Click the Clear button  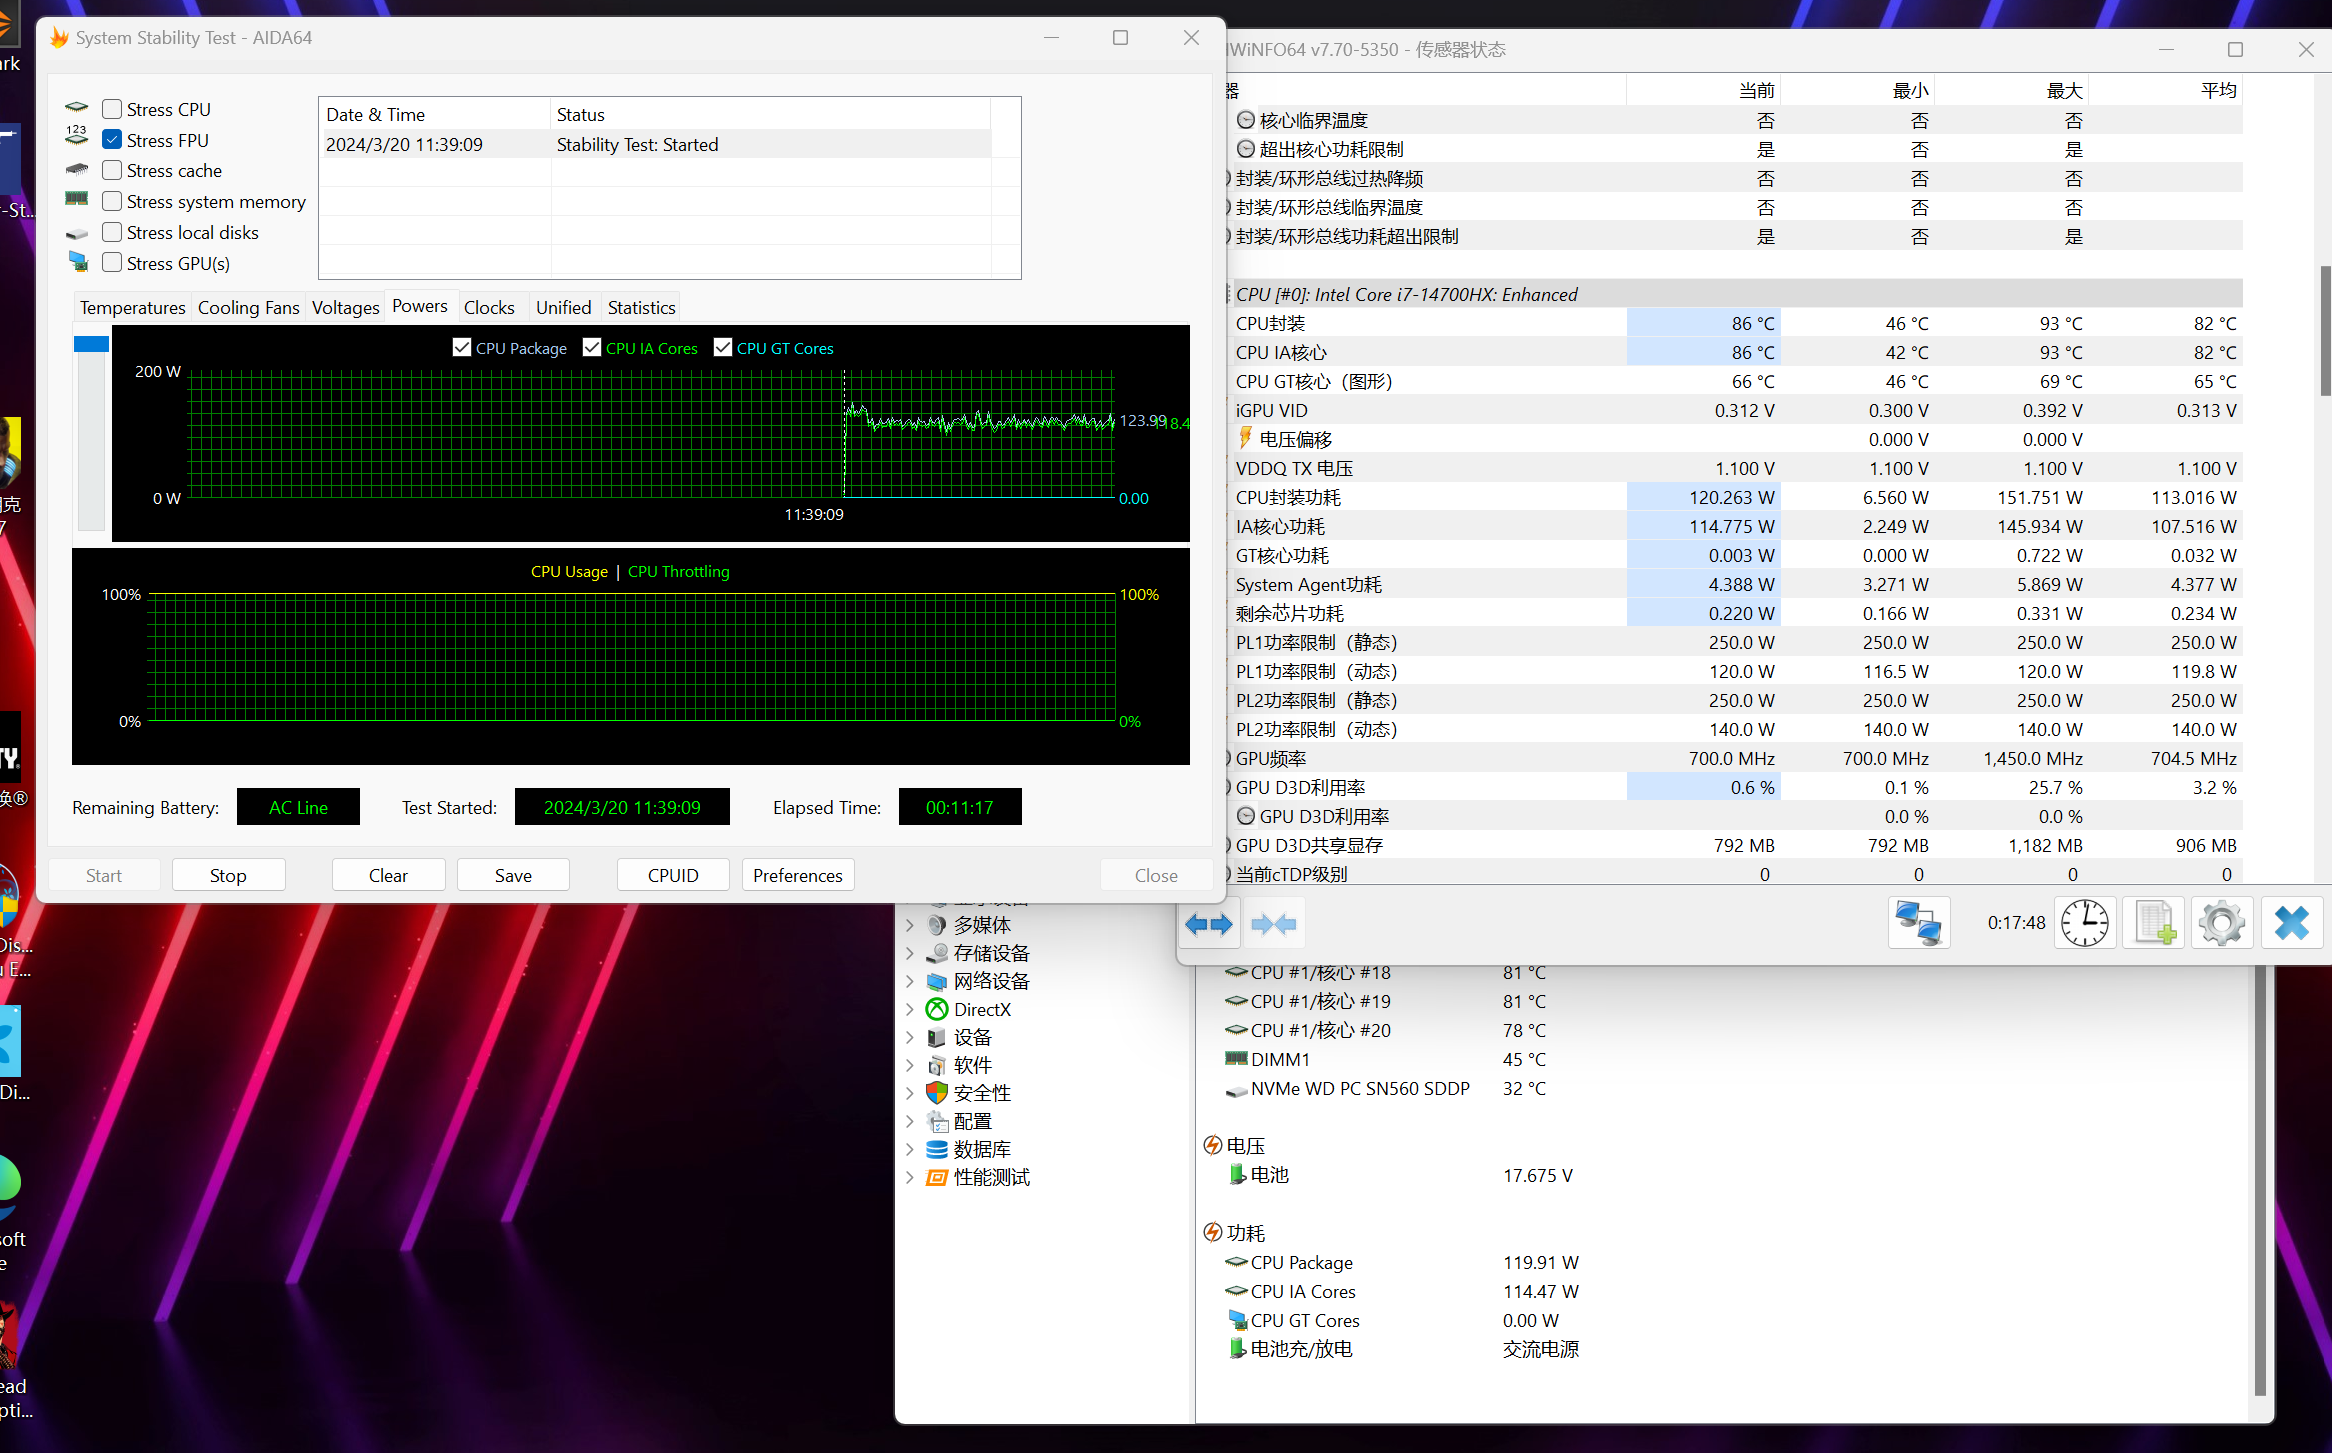pyautogui.click(x=388, y=875)
